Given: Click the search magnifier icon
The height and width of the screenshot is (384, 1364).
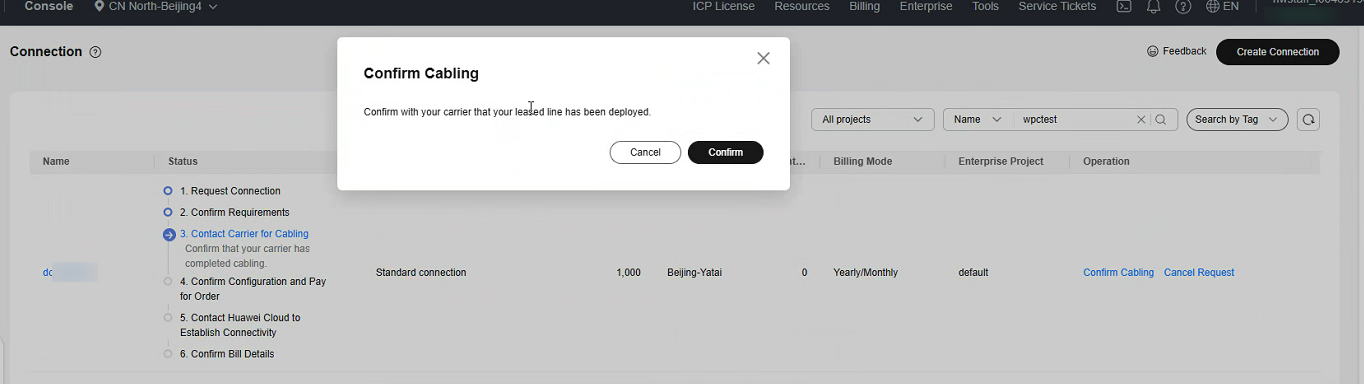Looking at the screenshot, I should pos(1161,119).
